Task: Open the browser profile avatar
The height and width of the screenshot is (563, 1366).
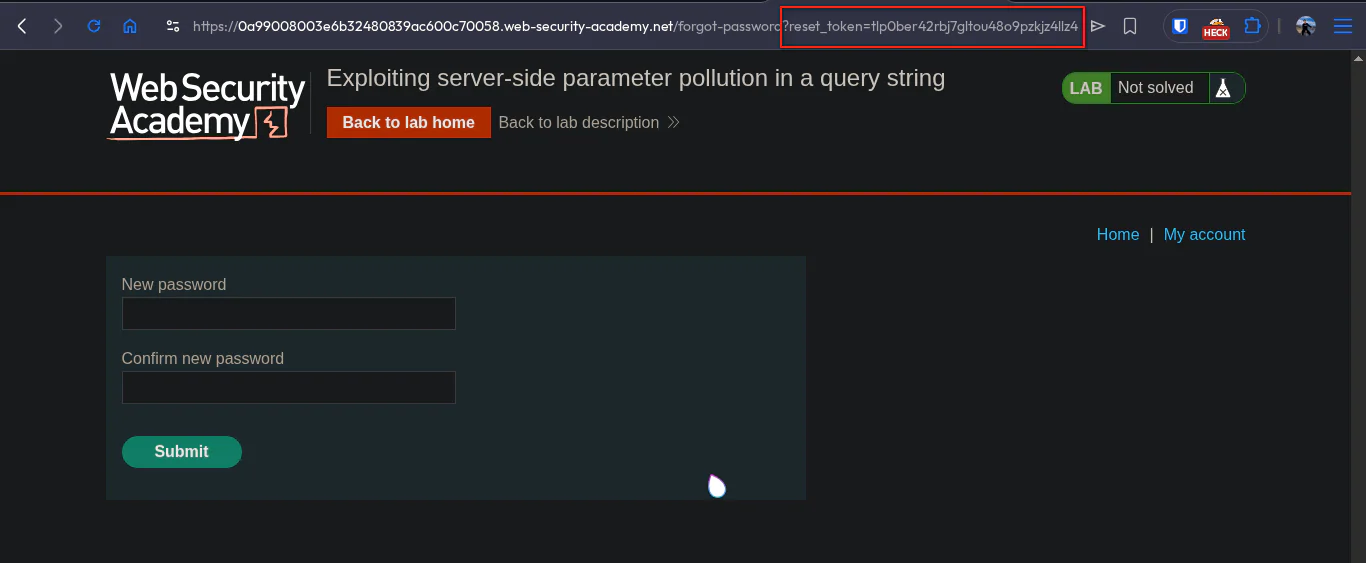Action: click(1306, 26)
